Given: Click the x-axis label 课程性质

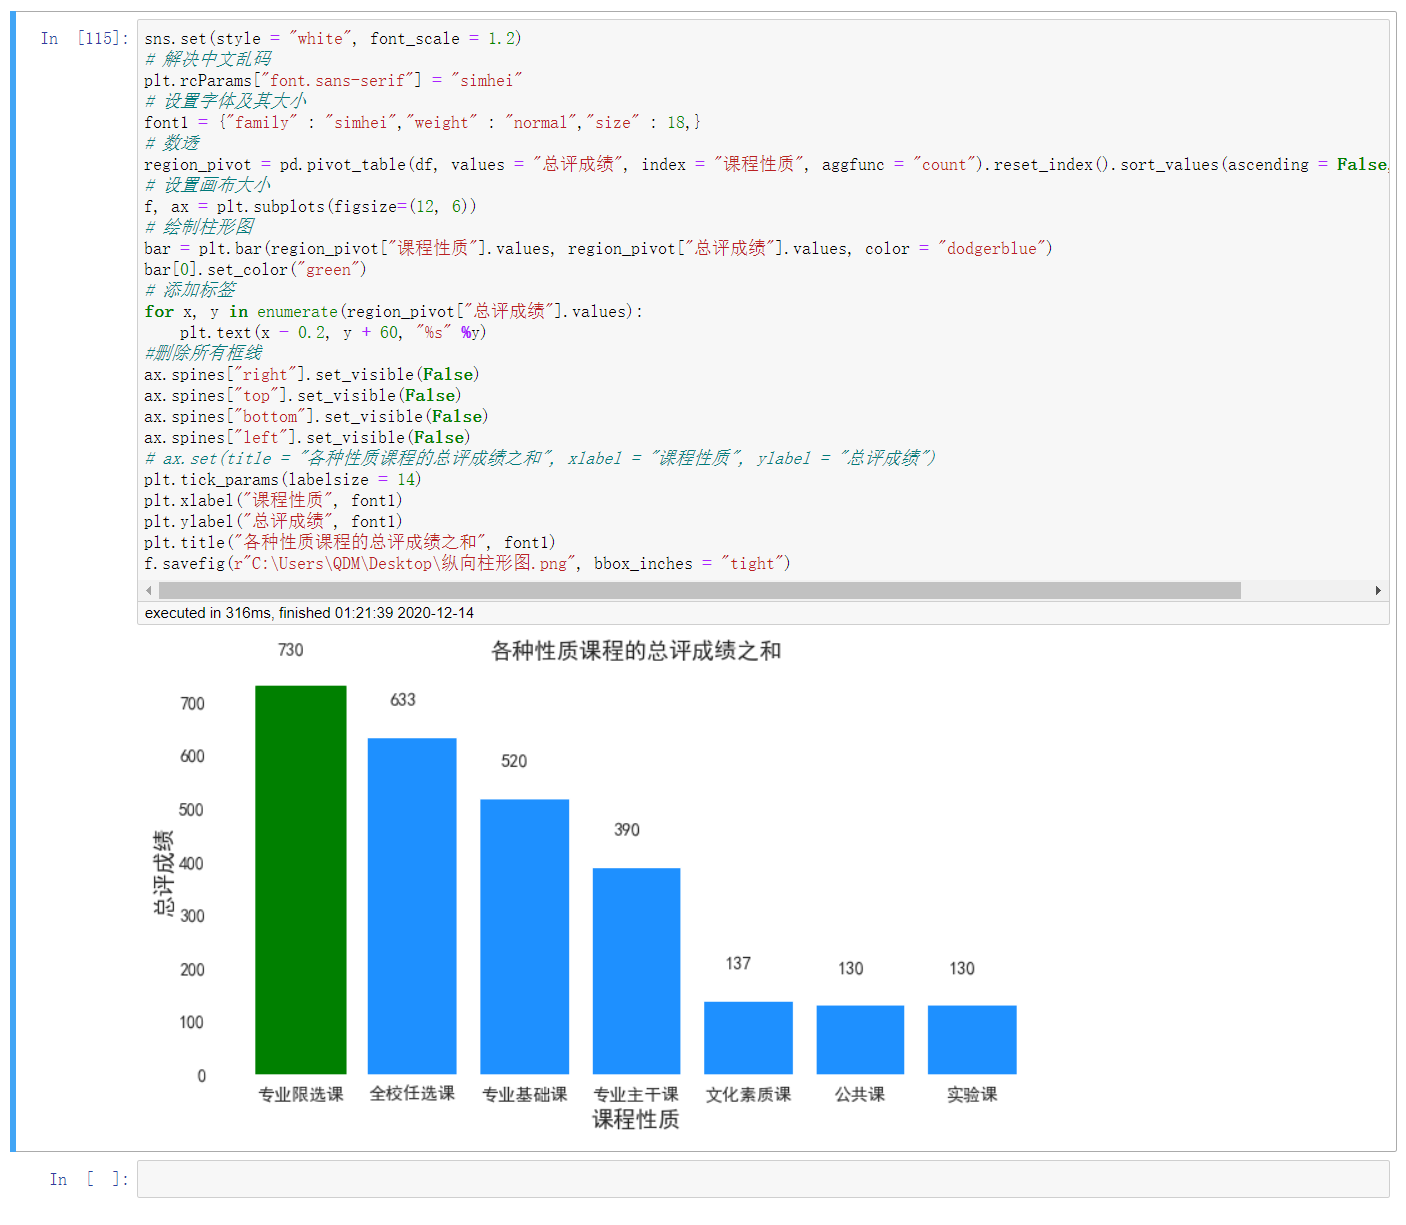Looking at the screenshot, I should (636, 1119).
